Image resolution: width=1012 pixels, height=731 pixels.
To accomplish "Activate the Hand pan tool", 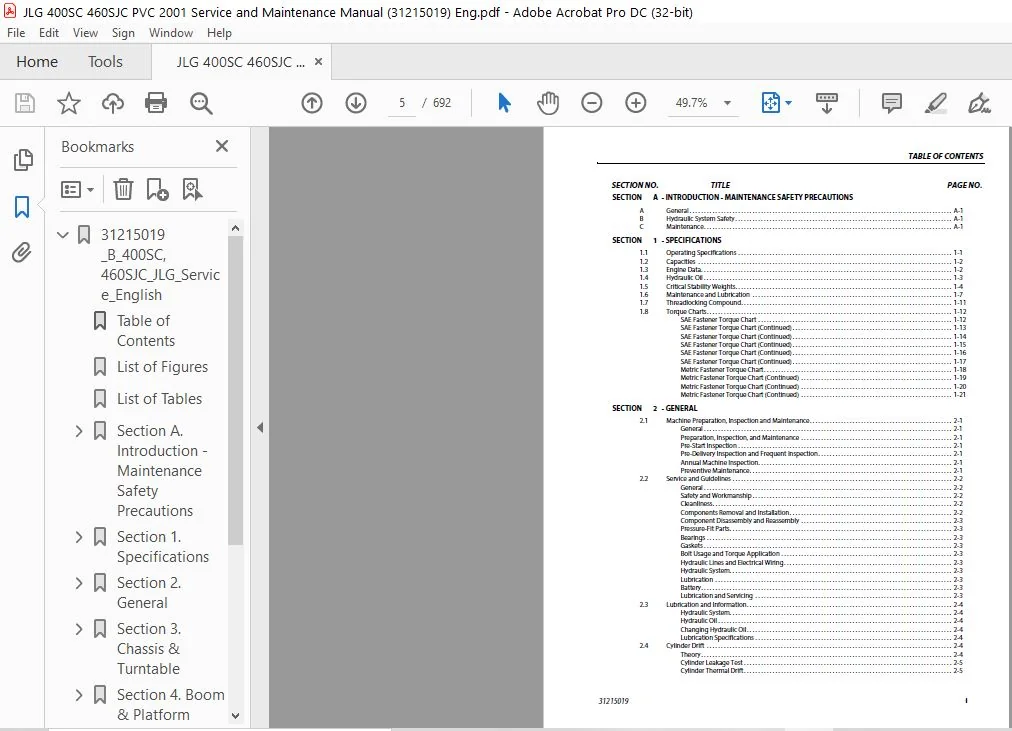I will (548, 103).
